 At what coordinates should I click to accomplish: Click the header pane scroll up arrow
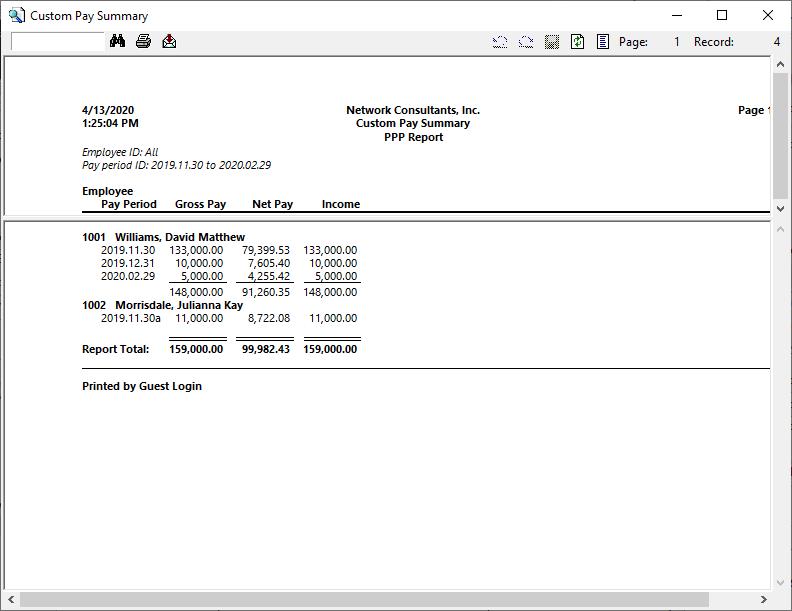pyautogui.click(x=780, y=65)
